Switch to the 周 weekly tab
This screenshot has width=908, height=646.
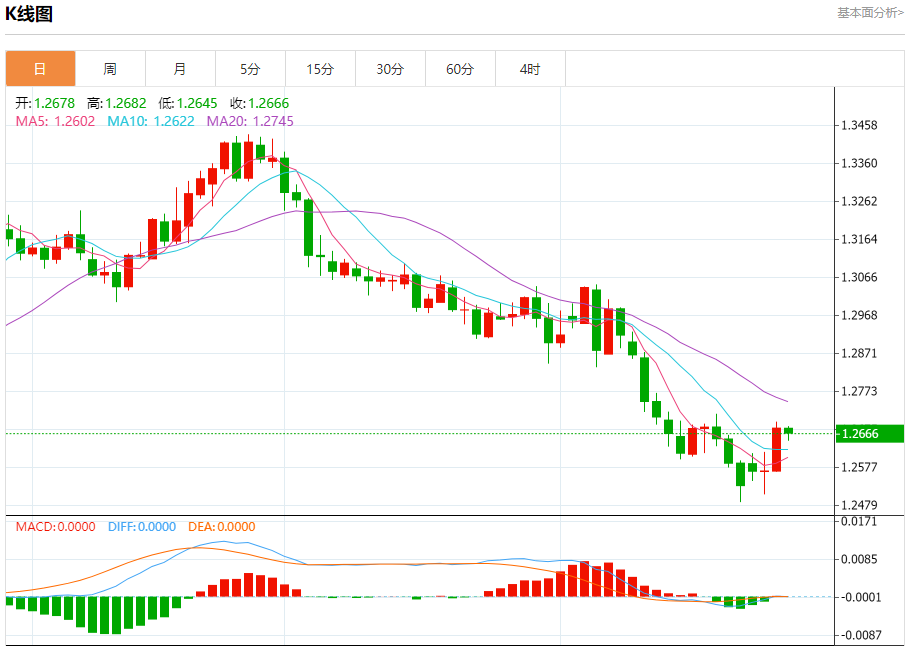pos(110,69)
